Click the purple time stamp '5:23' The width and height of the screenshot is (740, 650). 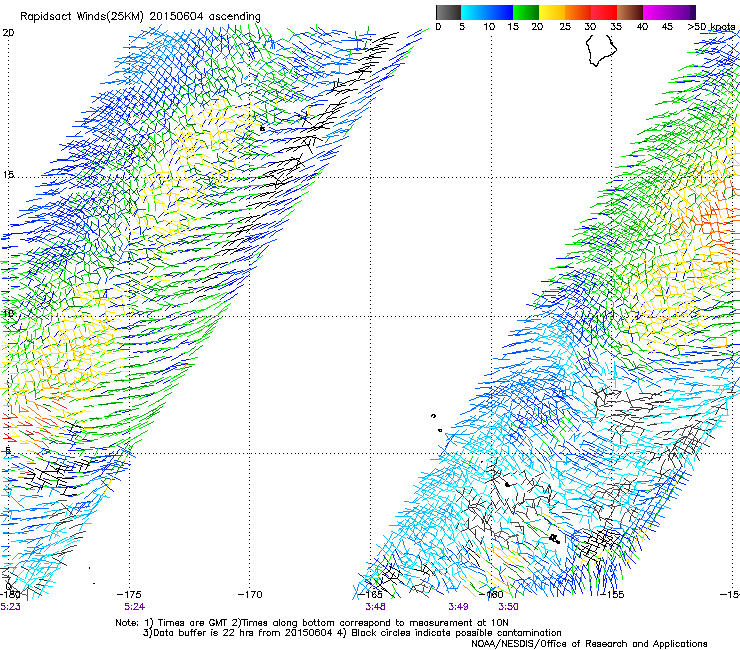pyautogui.click(x=10, y=607)
